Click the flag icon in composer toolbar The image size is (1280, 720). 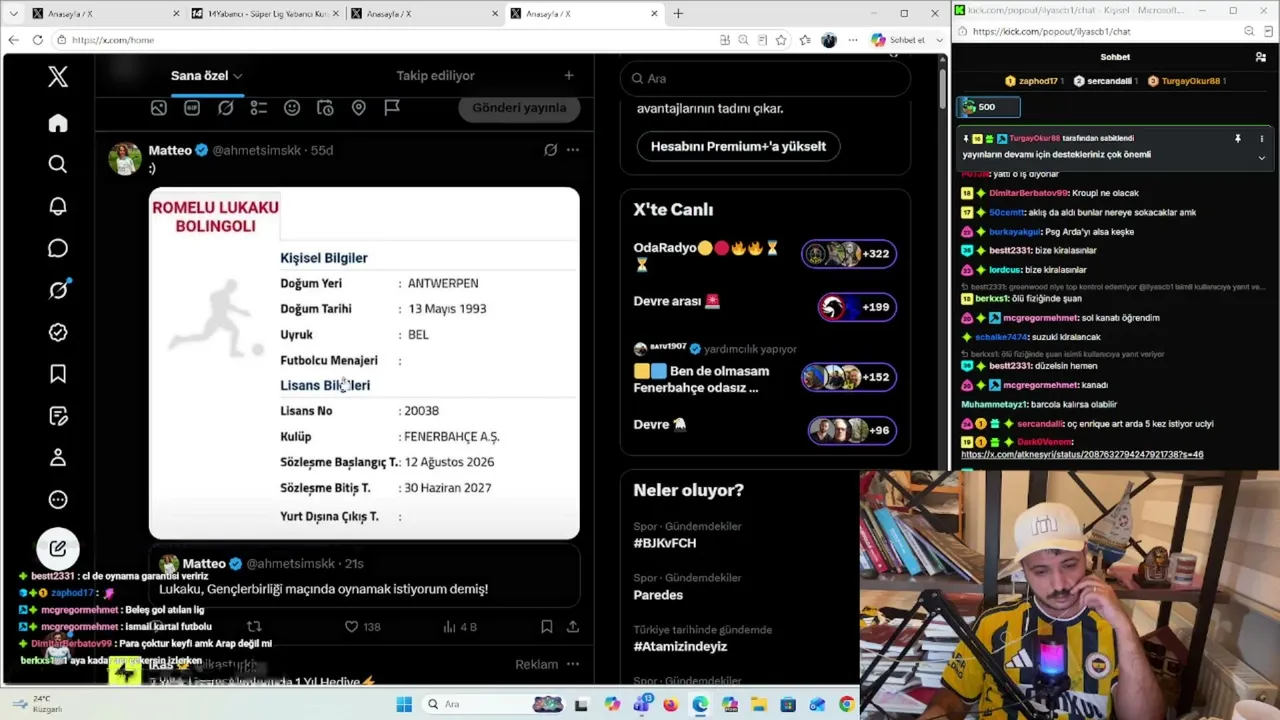392,108
